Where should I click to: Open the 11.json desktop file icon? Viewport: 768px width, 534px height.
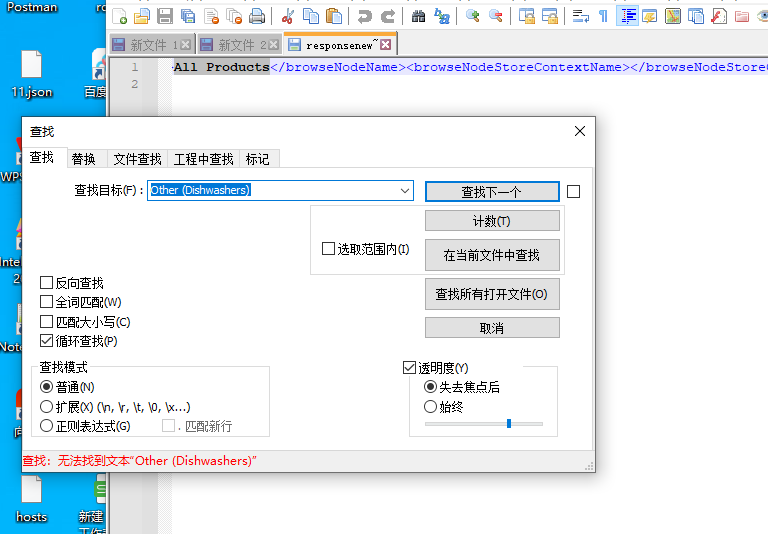click(x=31, y=73)
